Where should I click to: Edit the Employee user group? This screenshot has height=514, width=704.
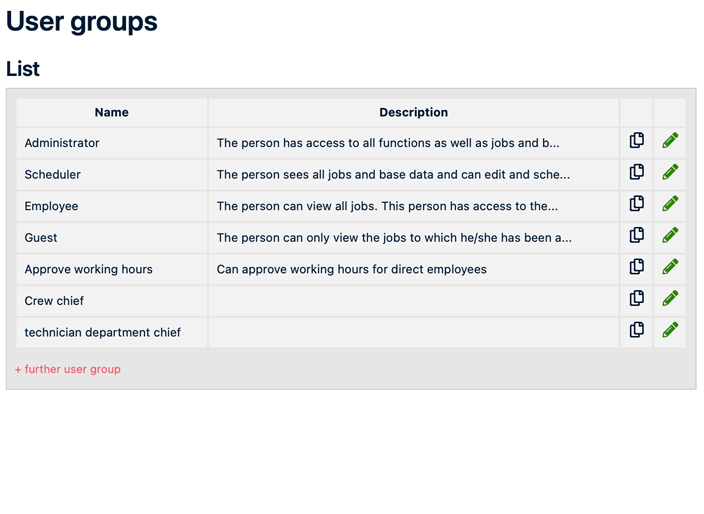(670, 205)
